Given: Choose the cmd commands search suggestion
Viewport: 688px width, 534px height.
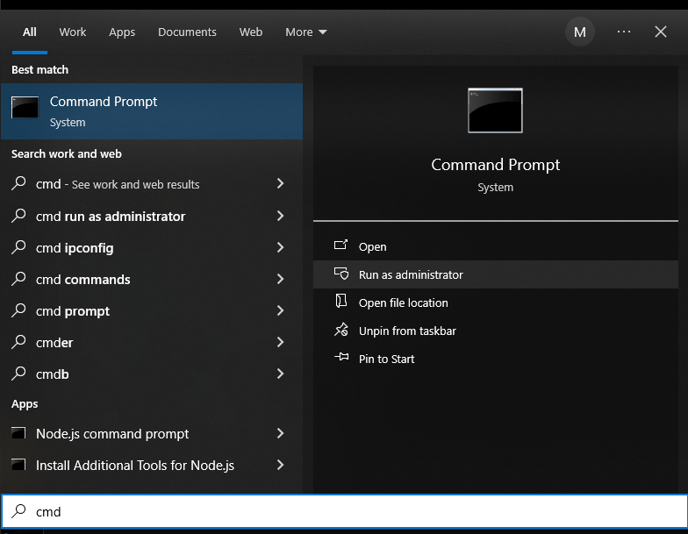Looking at the screenshot, I should (152, 279).
